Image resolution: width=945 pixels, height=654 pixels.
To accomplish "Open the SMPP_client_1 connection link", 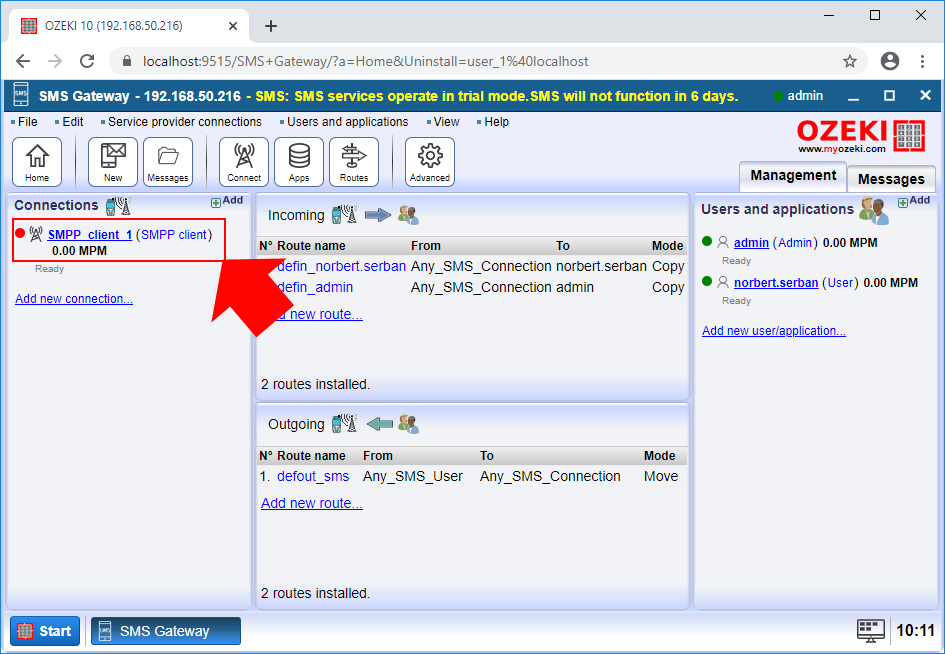I will point(90,234).
